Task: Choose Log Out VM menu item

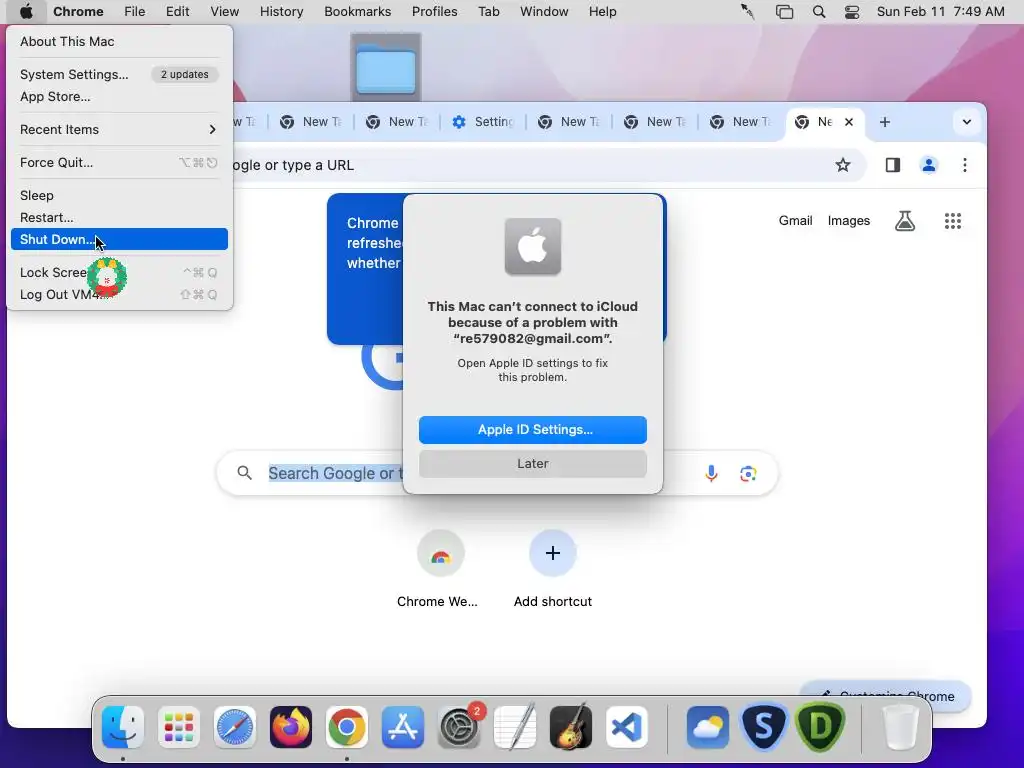Action: click(x=120, y=295)
